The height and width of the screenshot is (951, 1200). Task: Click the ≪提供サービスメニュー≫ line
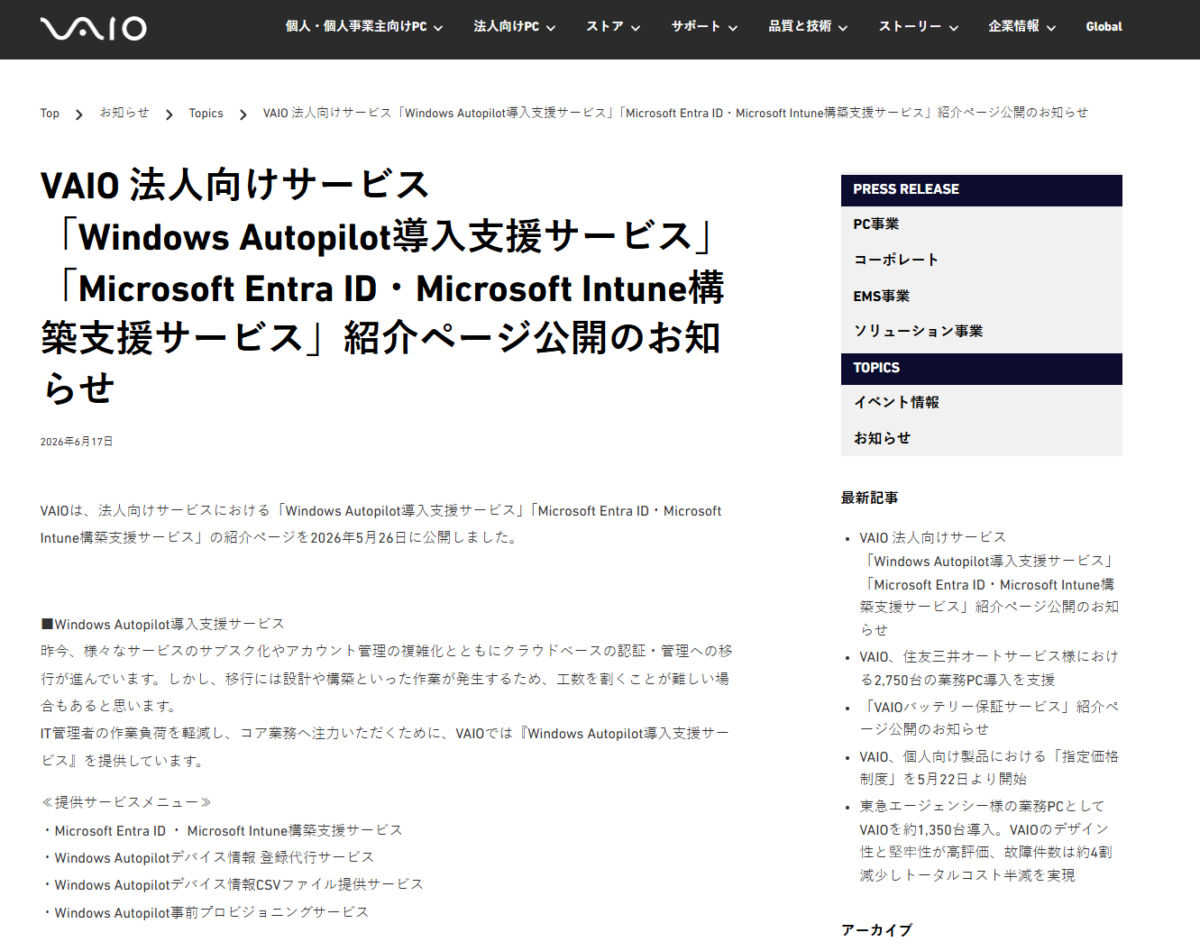[126, 803]
